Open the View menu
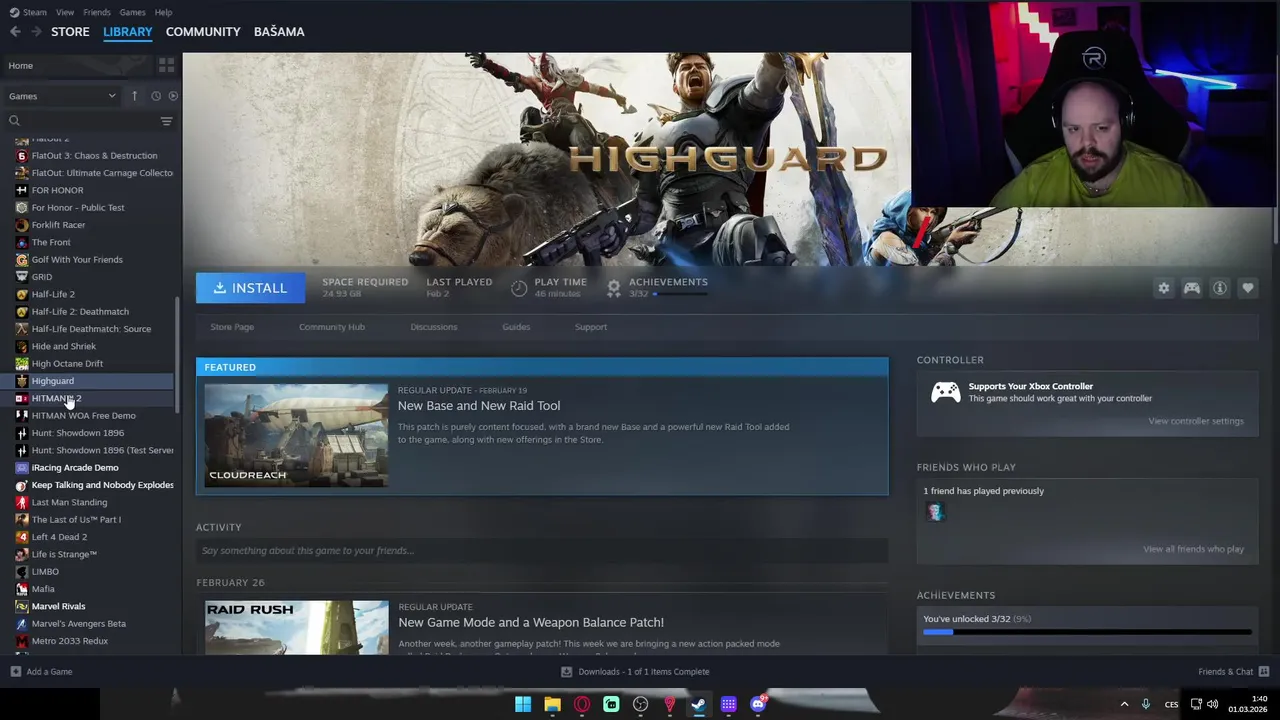Viewport: 1280px width, 720px height. [65, 12]
